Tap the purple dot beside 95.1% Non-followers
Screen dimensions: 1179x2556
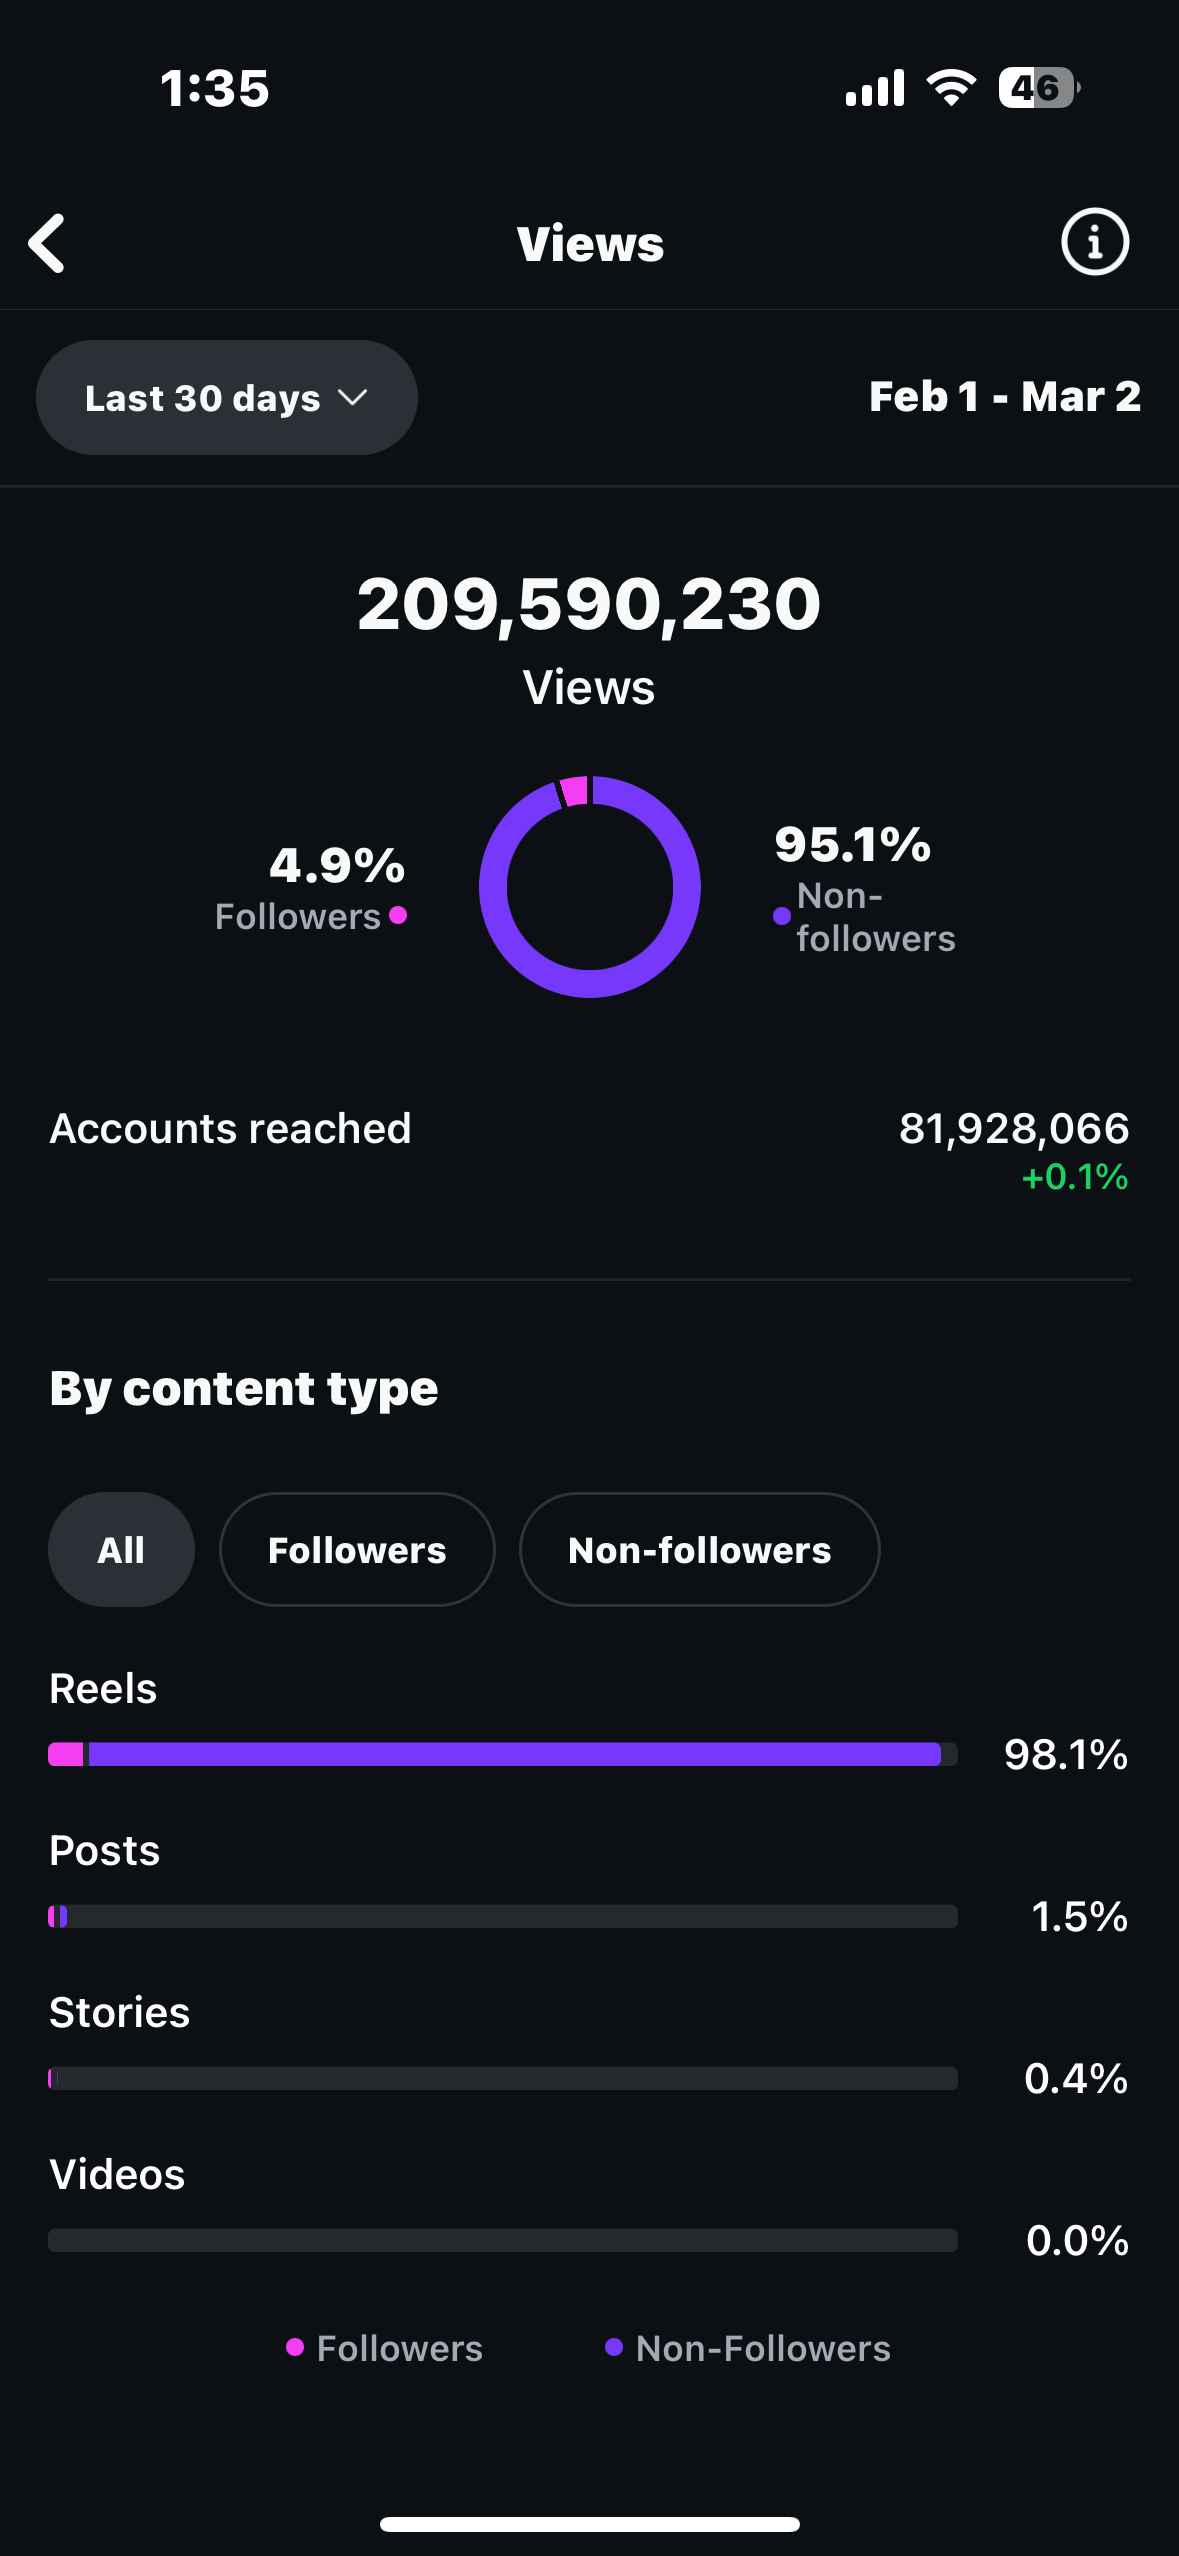782,916
